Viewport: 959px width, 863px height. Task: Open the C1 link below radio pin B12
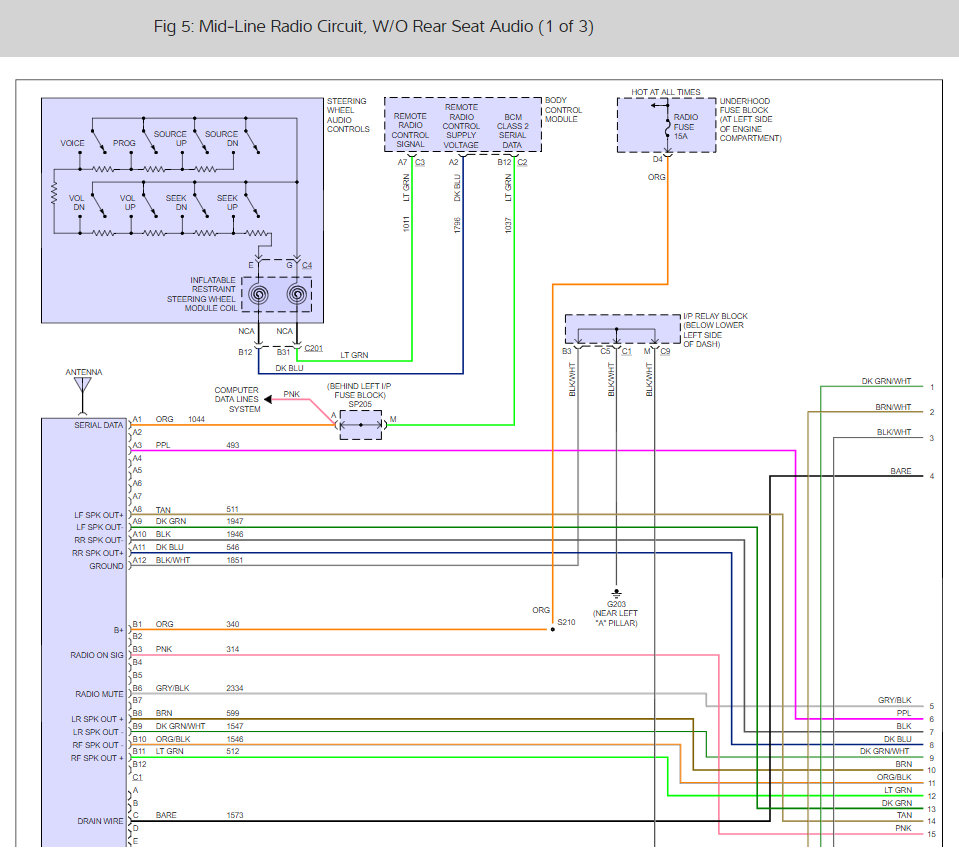point(138,777)
